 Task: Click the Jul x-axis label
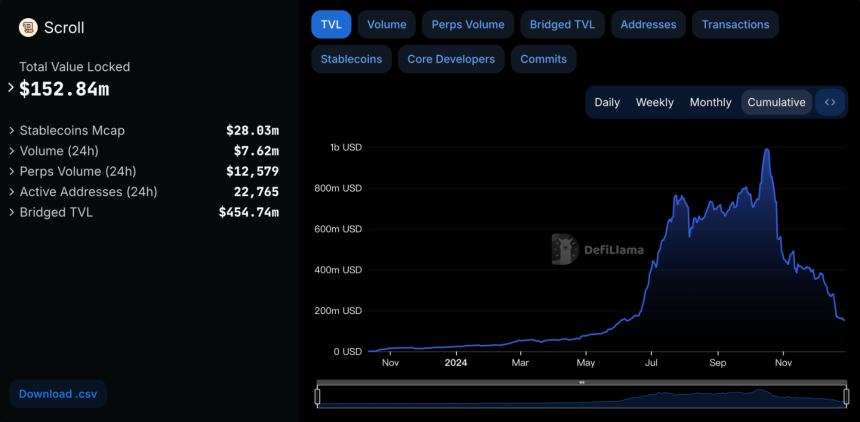[651, 363]
